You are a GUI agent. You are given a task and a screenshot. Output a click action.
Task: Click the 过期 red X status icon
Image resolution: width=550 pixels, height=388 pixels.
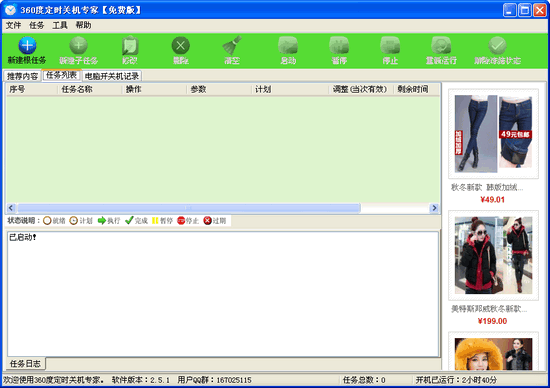pos(208,221)
